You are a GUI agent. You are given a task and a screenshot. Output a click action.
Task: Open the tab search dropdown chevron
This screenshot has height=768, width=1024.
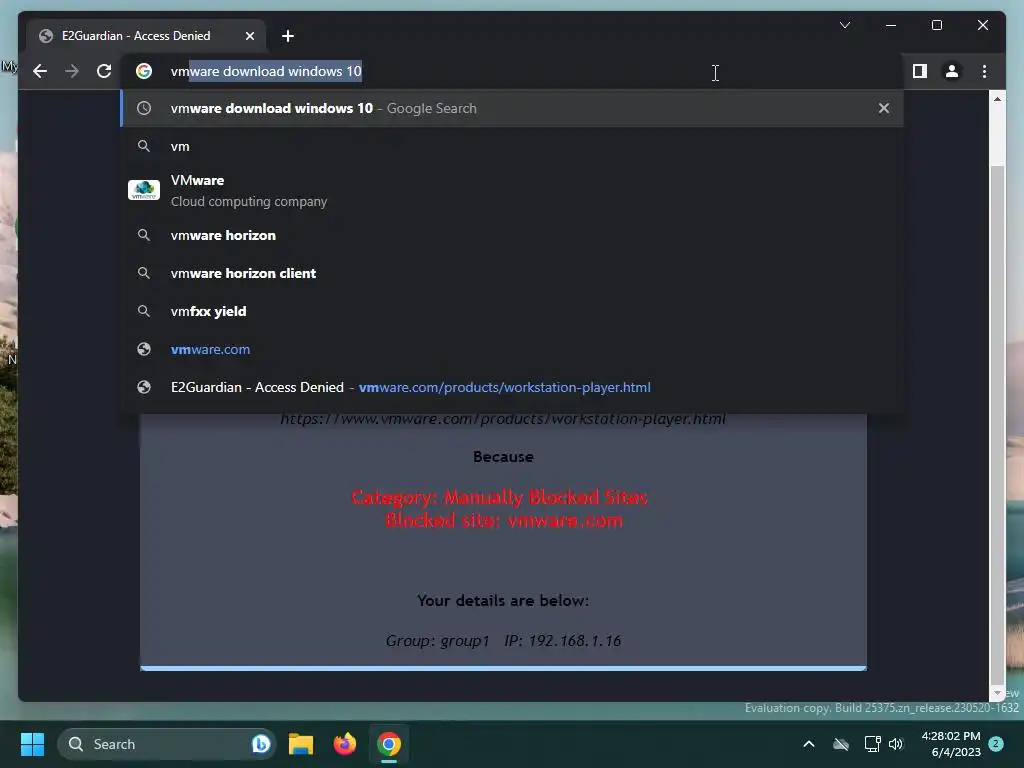(x=844, y=25)
